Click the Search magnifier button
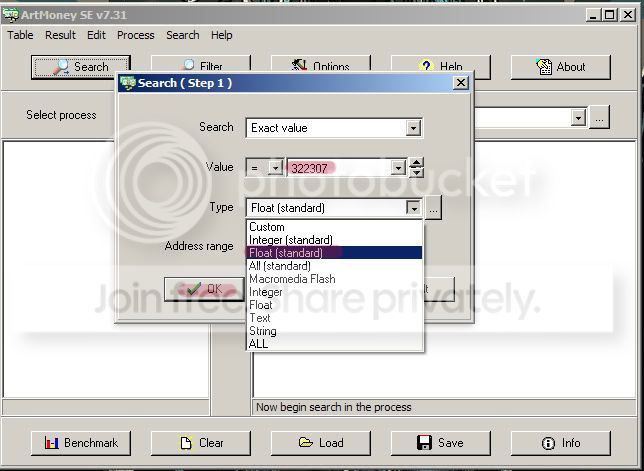Image resolution: width=644 pixels, height=471 pixels. 81,67
